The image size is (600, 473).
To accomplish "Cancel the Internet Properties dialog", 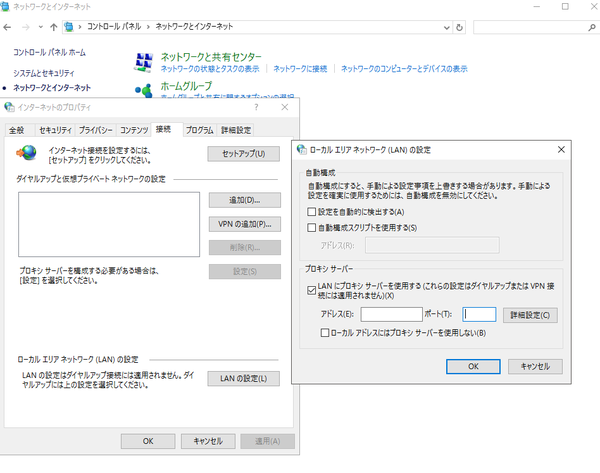I will 208,441.
